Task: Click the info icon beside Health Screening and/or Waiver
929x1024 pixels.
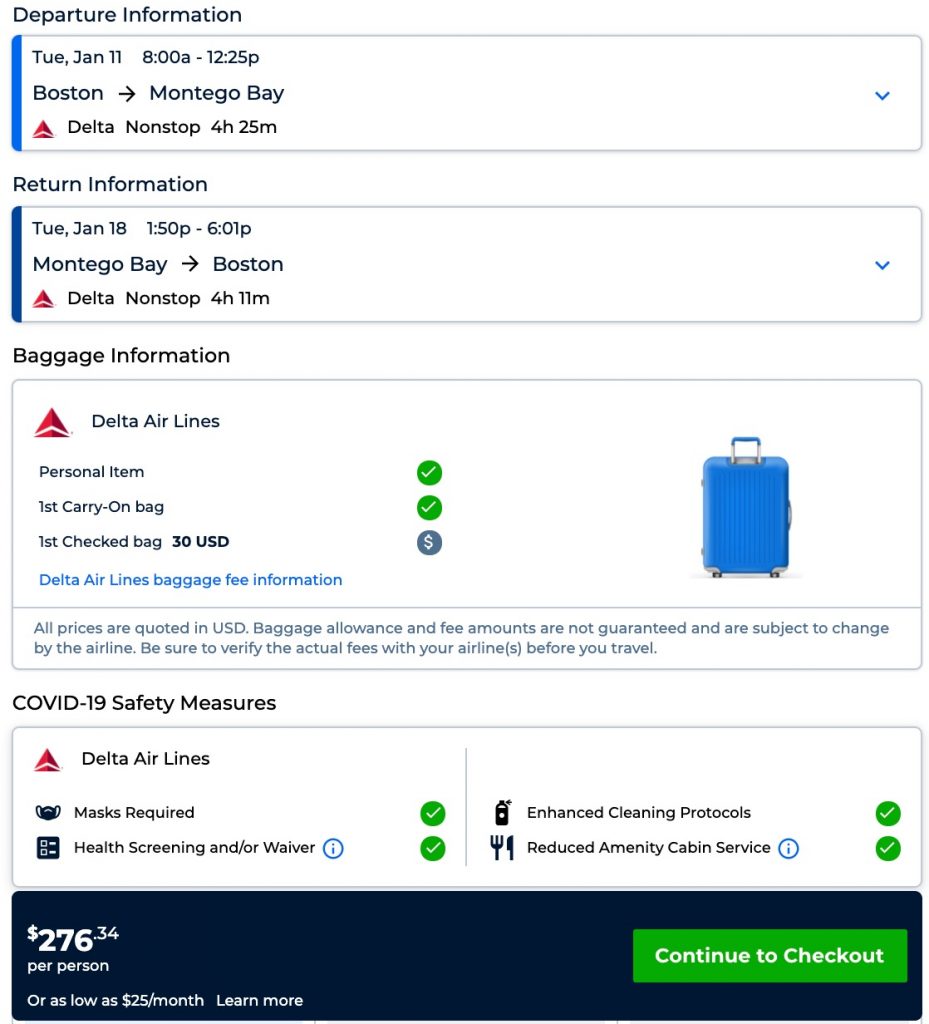Action: [333, 849]
